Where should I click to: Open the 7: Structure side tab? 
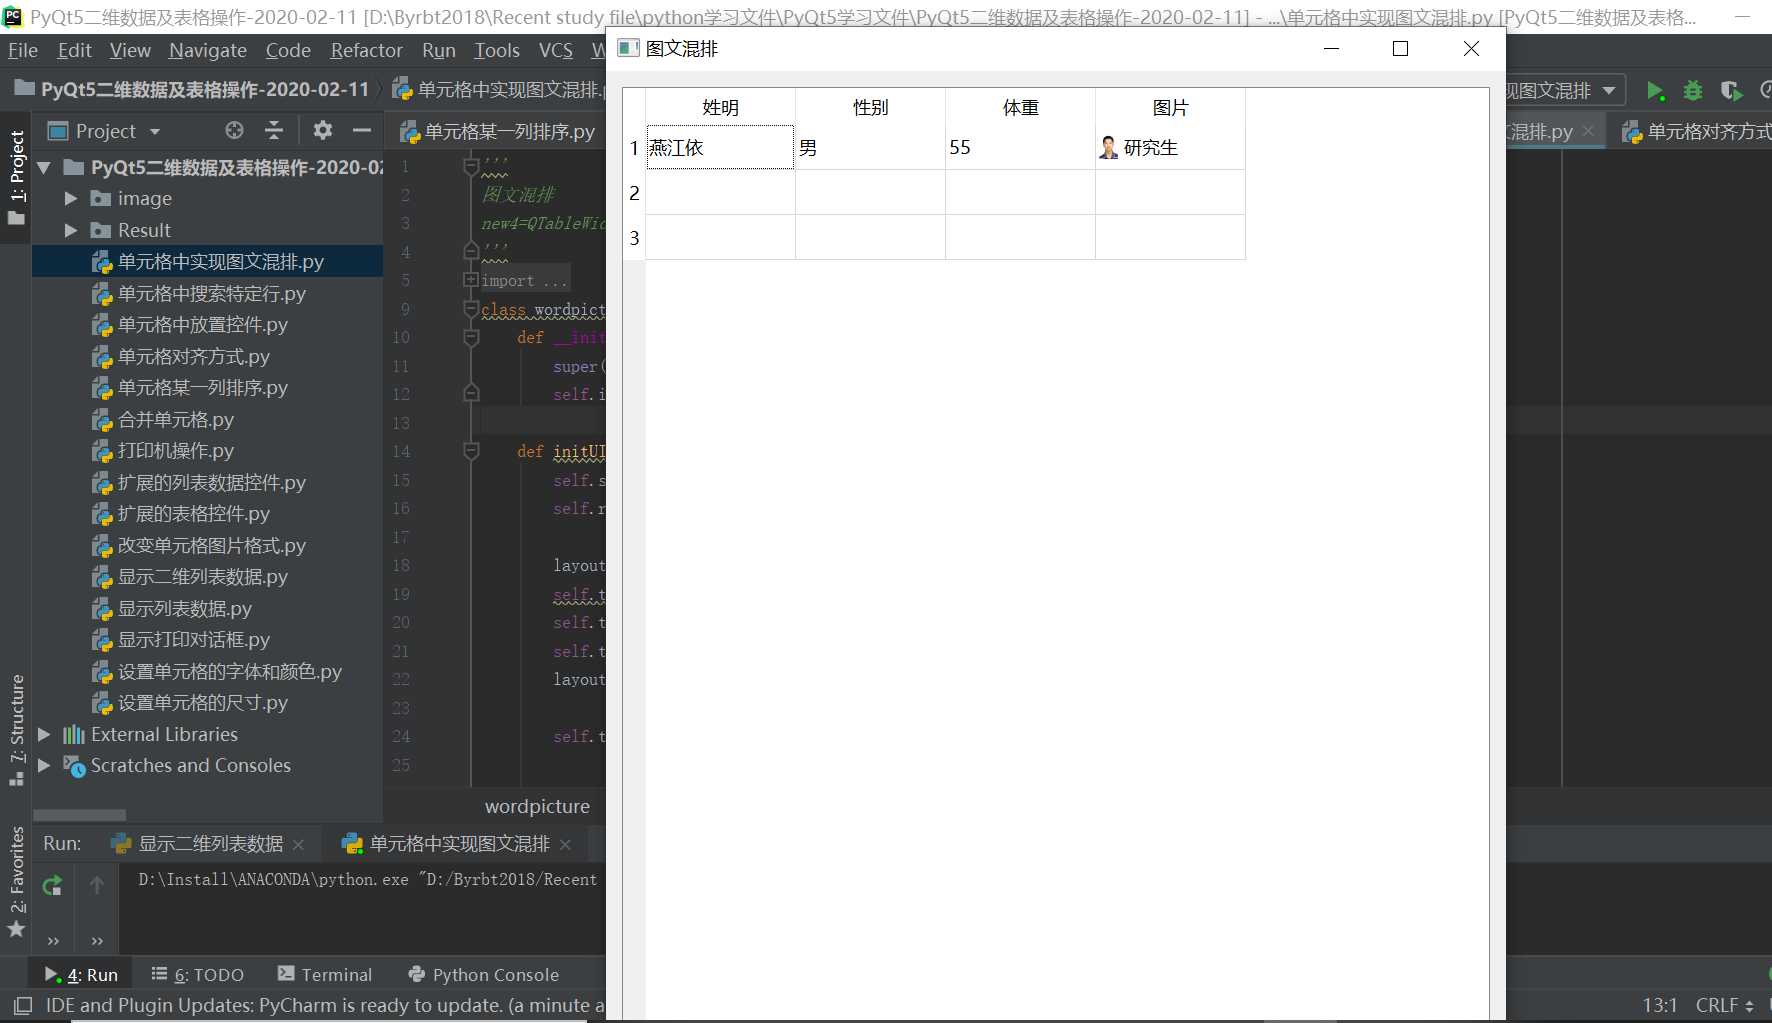point(16,730)
